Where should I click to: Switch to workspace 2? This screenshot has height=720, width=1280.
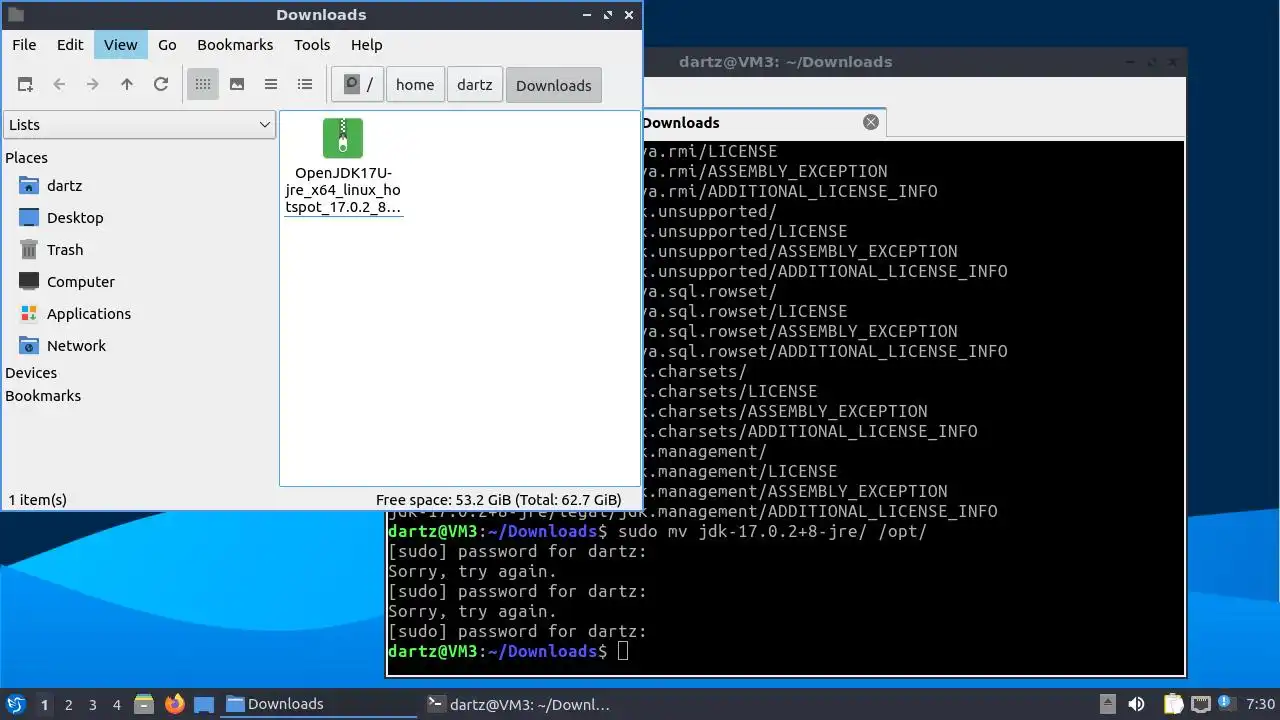69,705
